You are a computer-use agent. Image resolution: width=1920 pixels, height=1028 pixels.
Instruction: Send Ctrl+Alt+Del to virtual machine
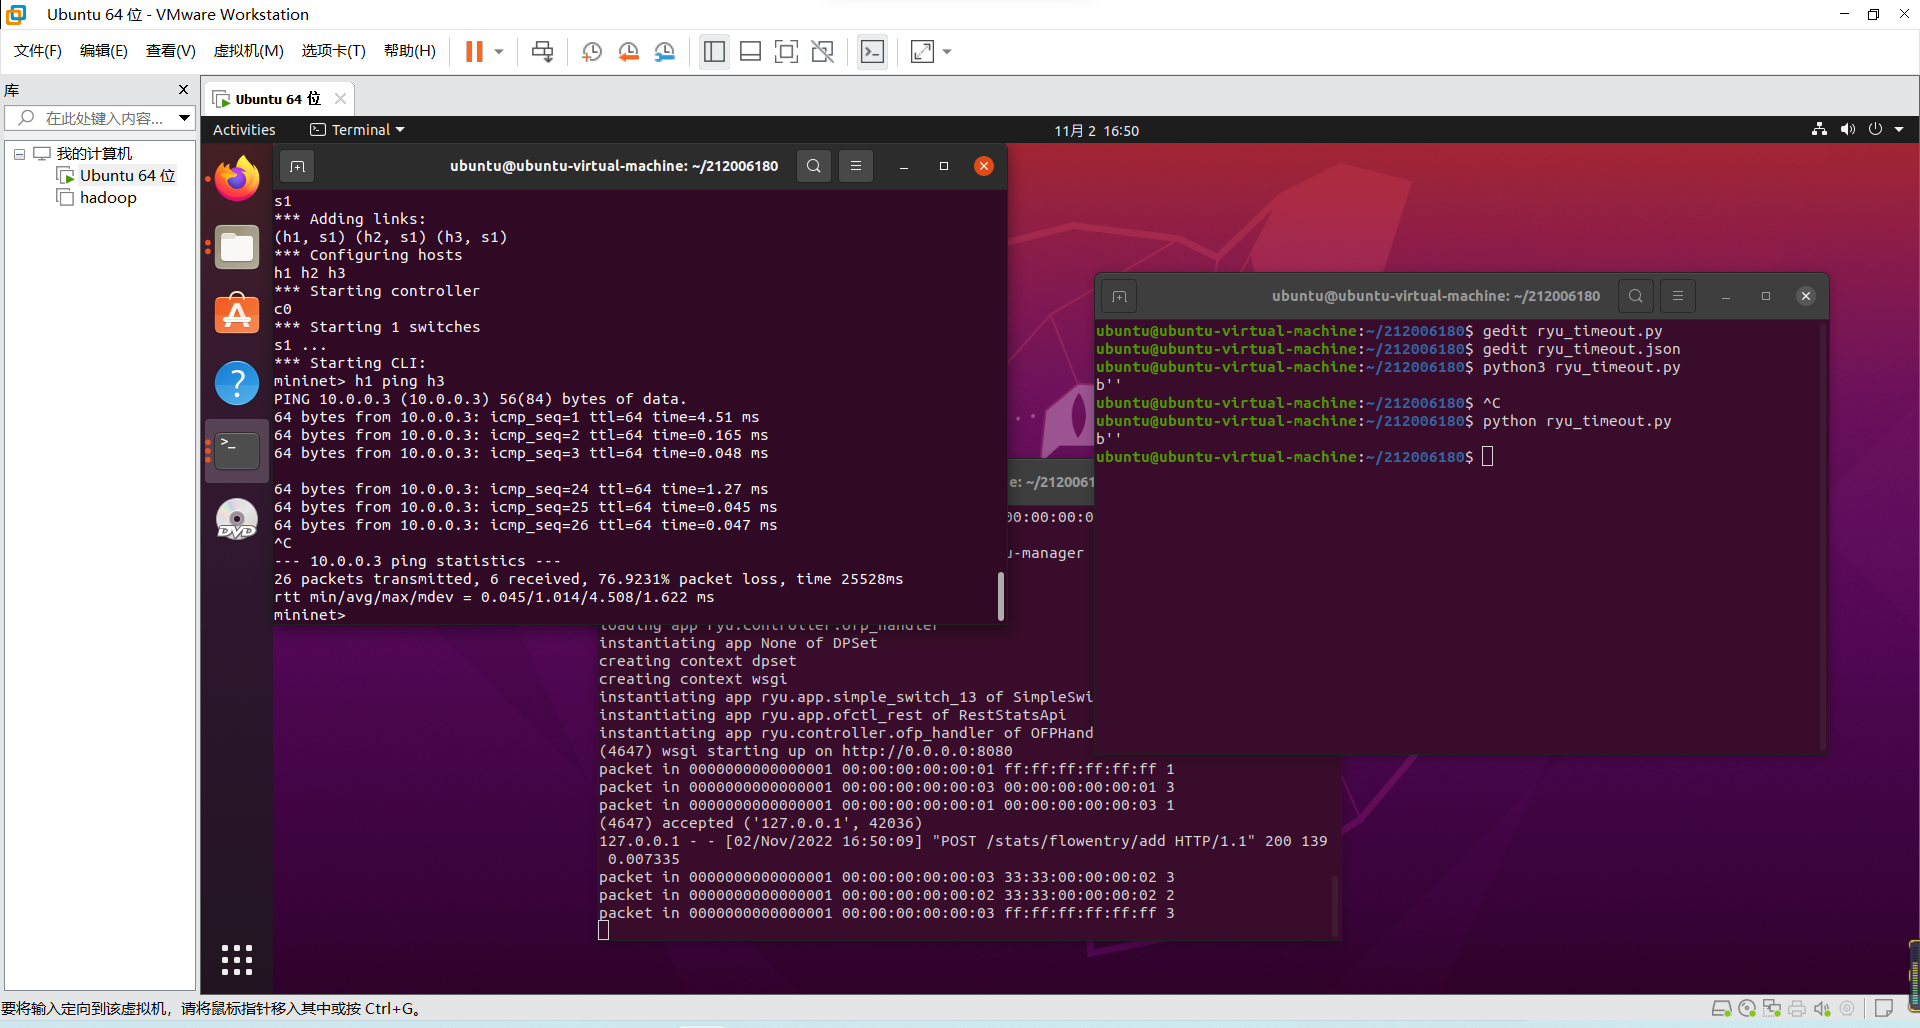[542, 51]
